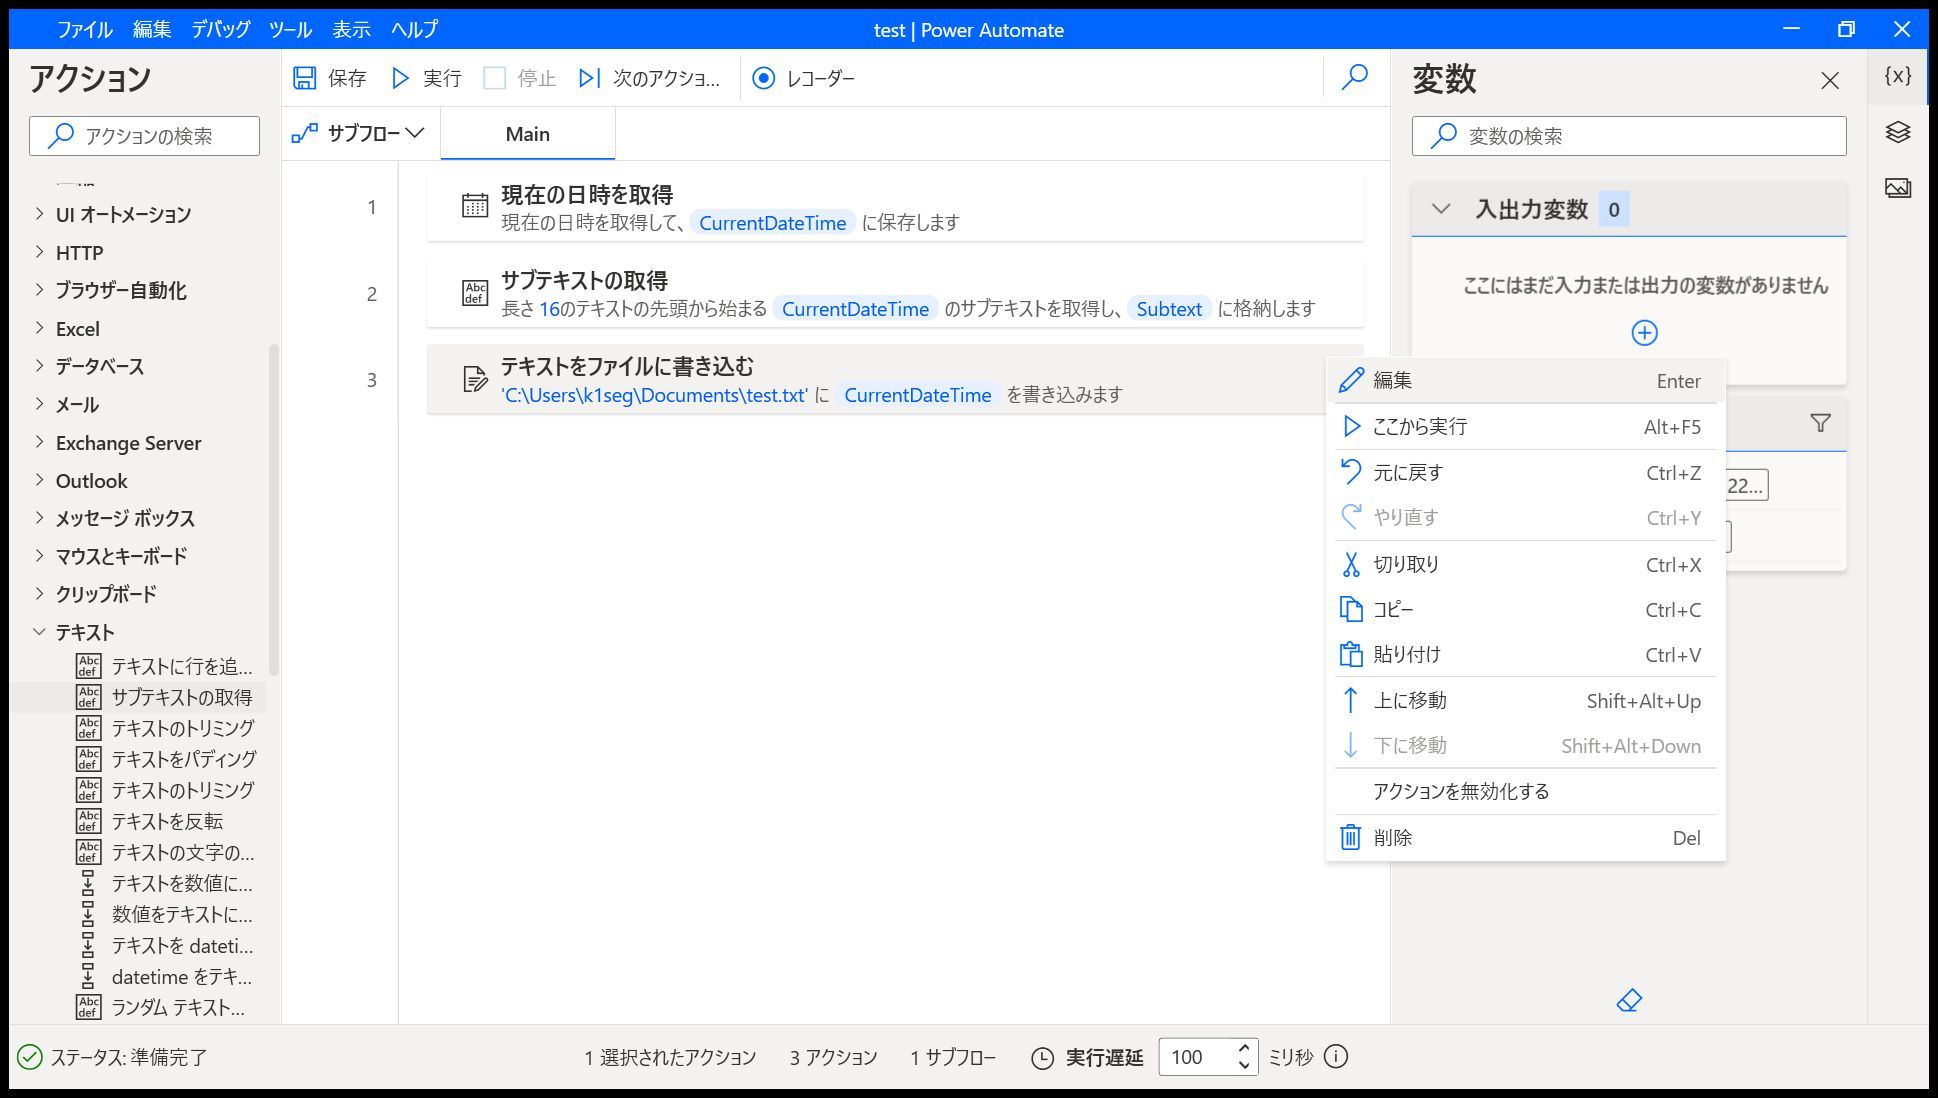Viewport: 1938px width, 1098px height.
Task: Click the write-file icon of step 3
Action: 474,378
